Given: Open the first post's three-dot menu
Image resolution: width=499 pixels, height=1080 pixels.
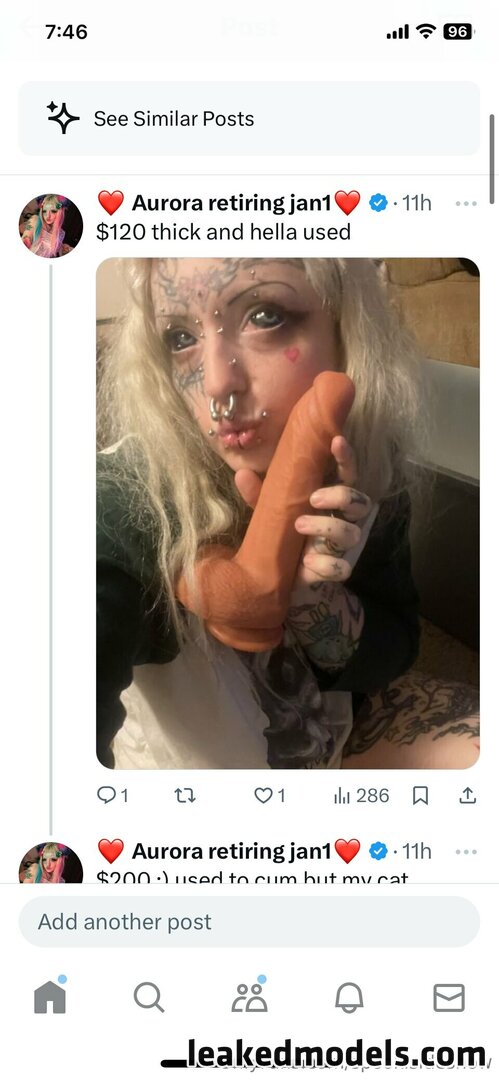Looking at the screenshot, I should coord(466,204).
